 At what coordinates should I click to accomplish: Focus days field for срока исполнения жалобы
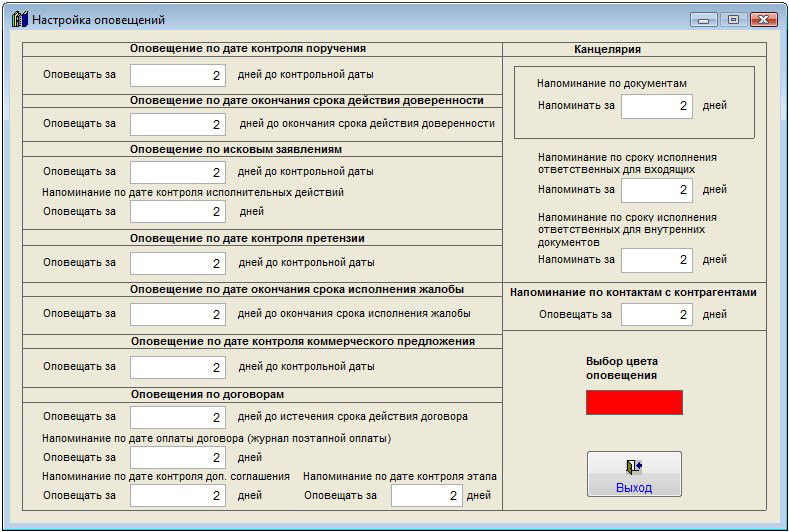tap(178, 314)
